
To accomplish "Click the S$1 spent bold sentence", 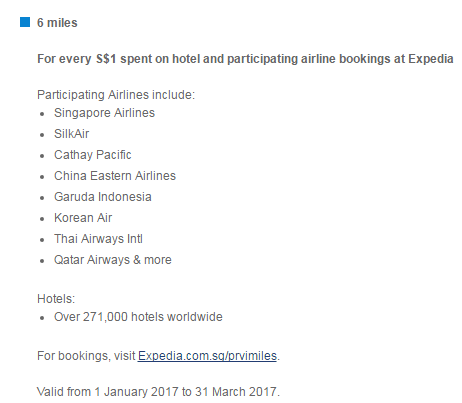I will click(x=245, y=59).
